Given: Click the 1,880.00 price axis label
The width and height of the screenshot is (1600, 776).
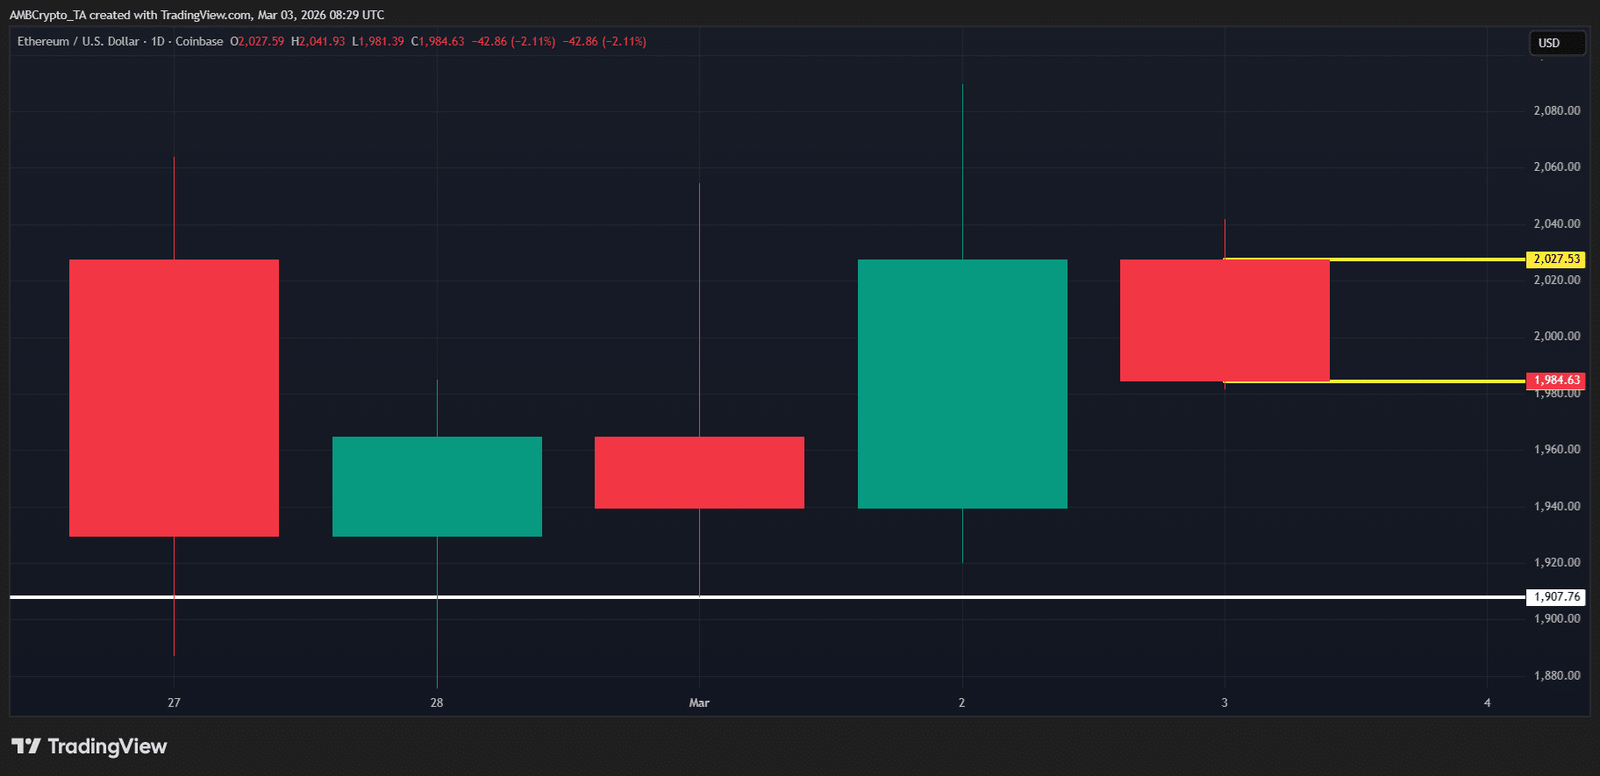Looking at the screenshot, I should pos(1556,676).
